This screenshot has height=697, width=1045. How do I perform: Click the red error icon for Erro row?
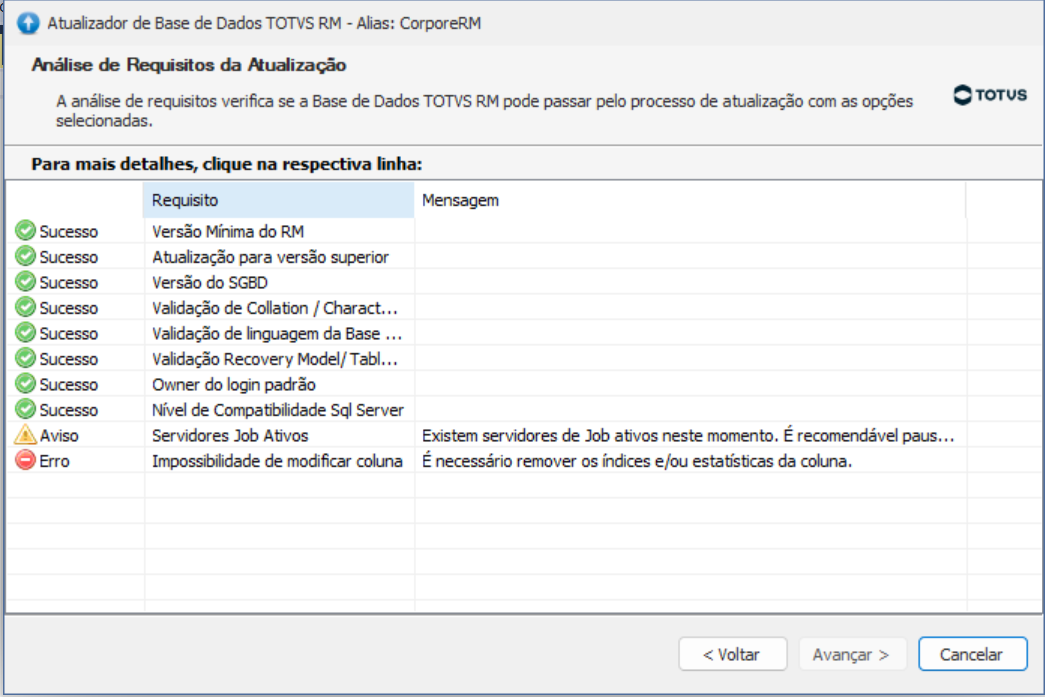pos(25,460)
